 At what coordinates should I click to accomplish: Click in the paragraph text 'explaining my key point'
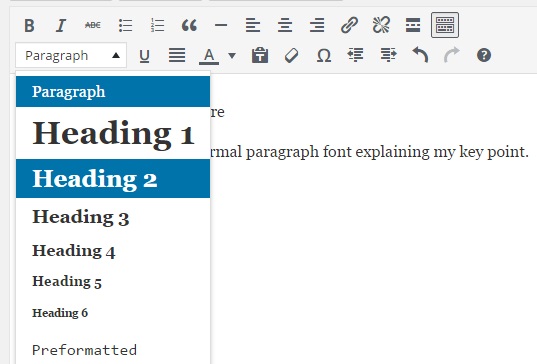click(442, 152)
